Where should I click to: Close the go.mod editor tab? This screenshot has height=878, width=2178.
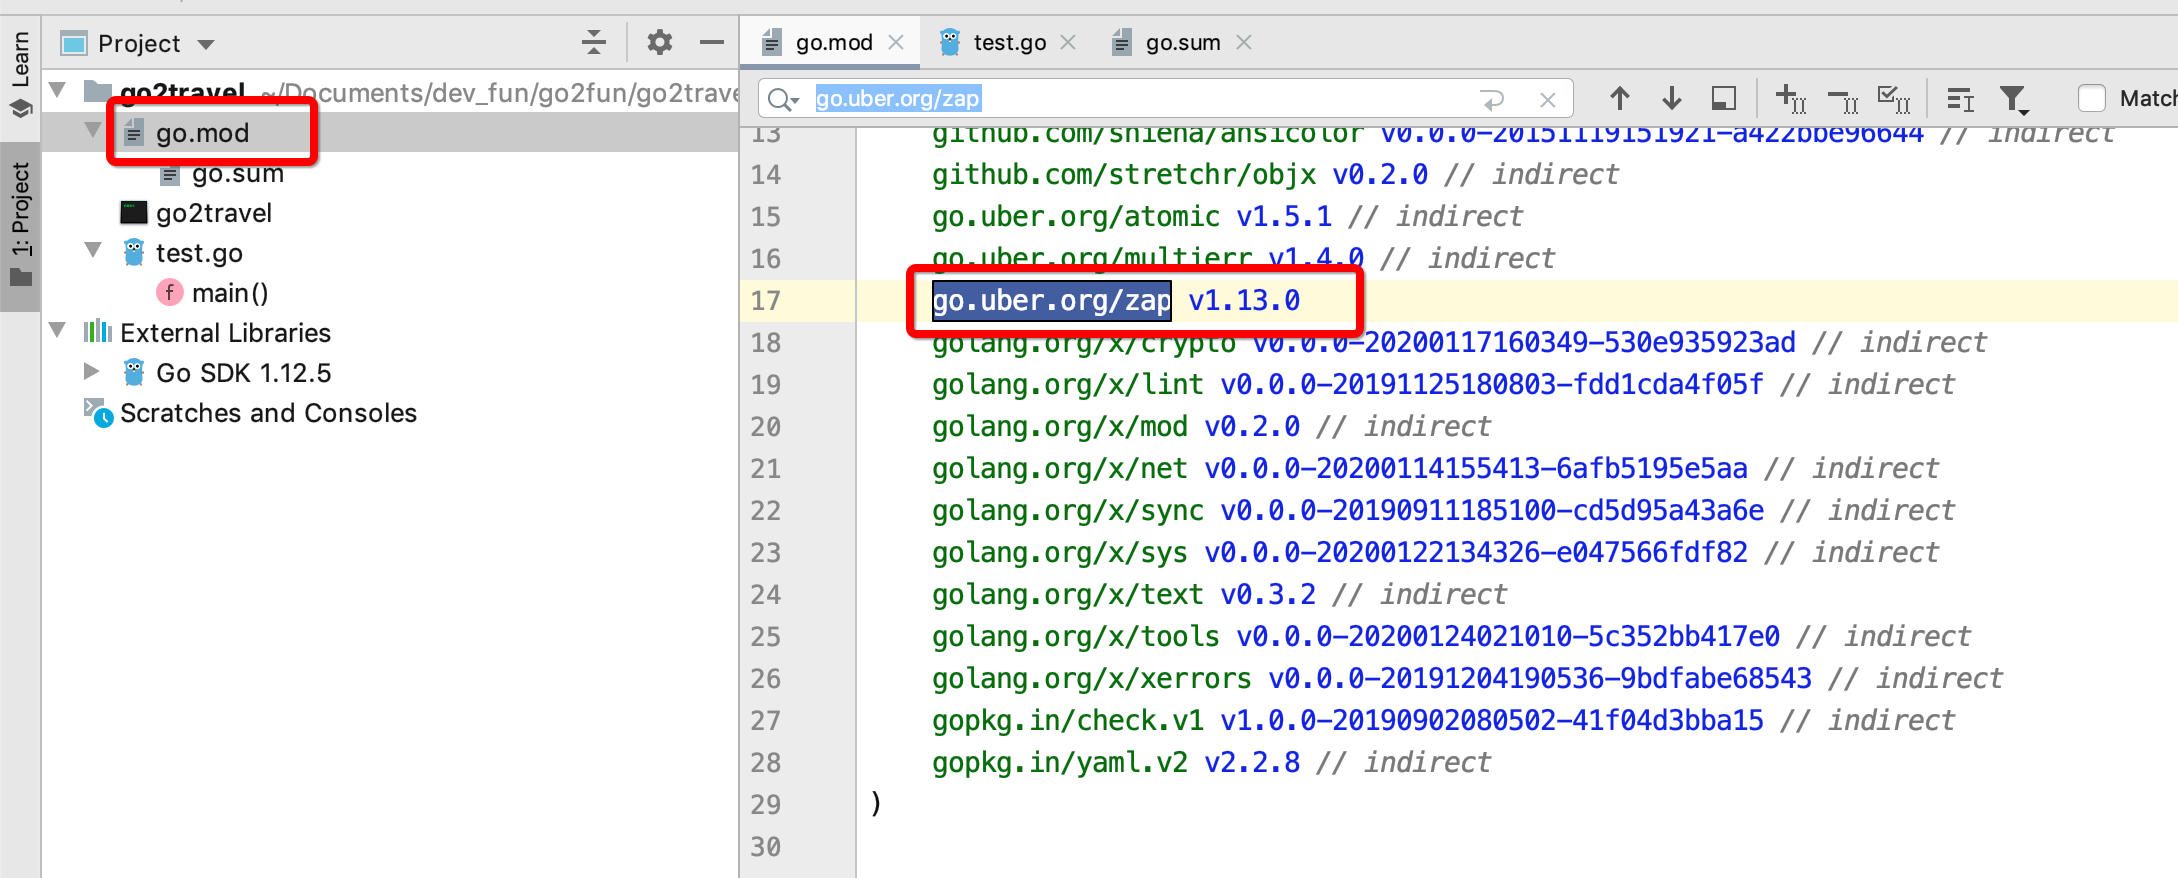896,42
